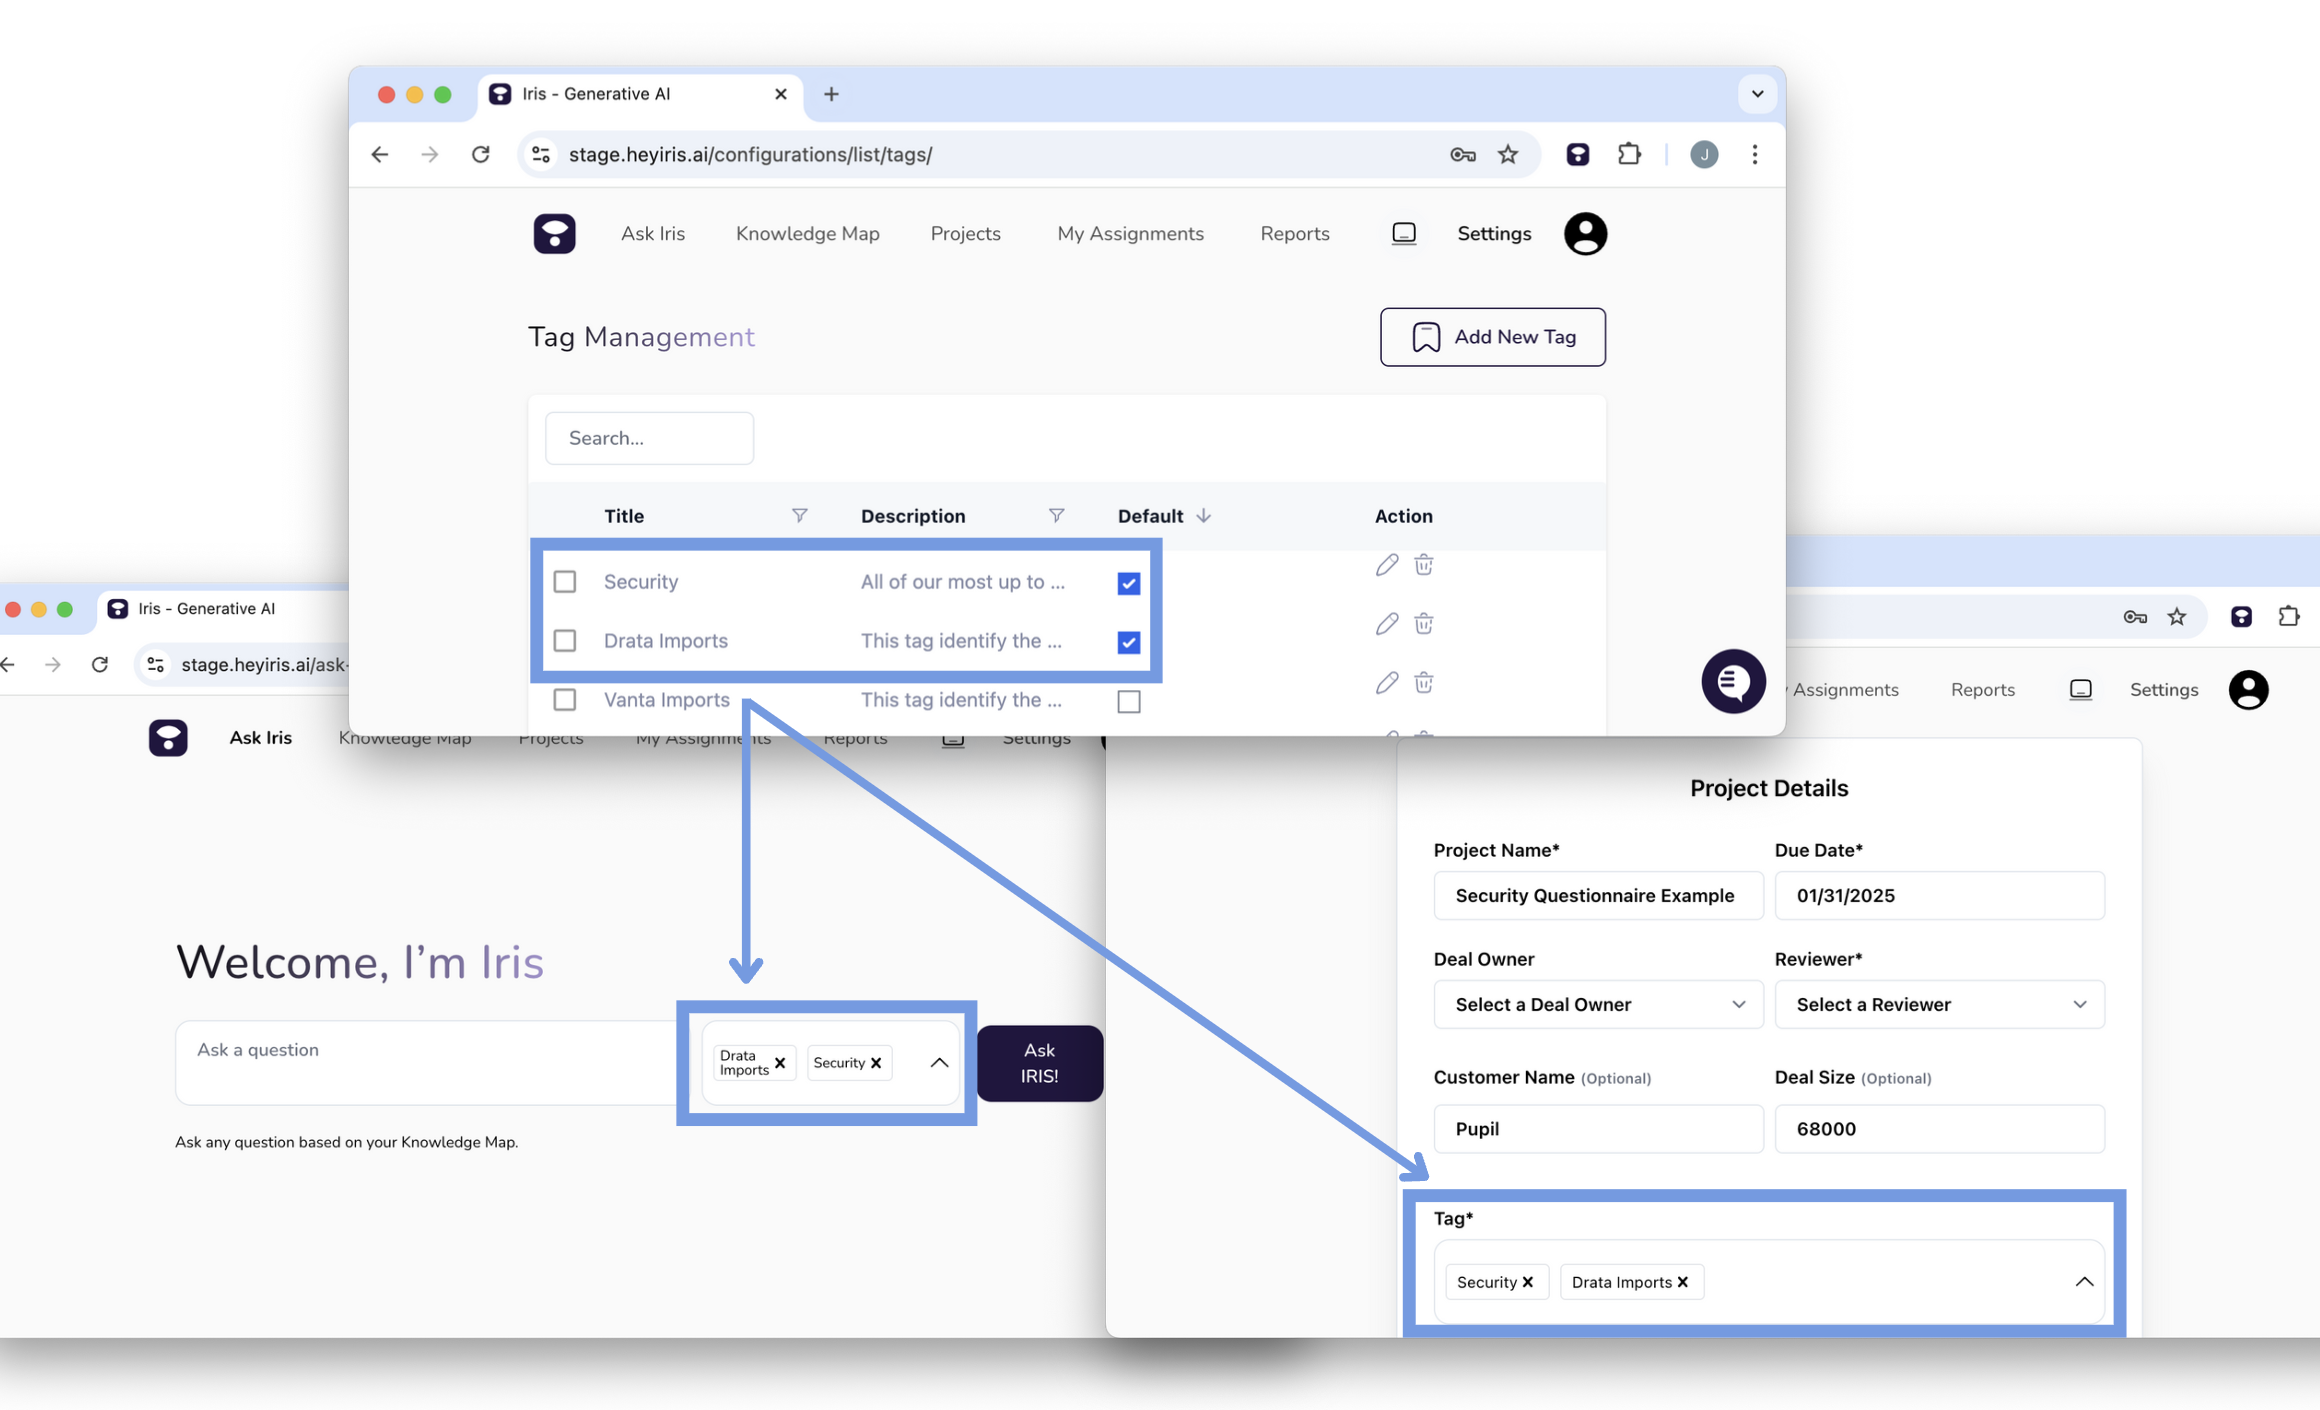Filter the Title column
2320x1410 pixels.
799,515
